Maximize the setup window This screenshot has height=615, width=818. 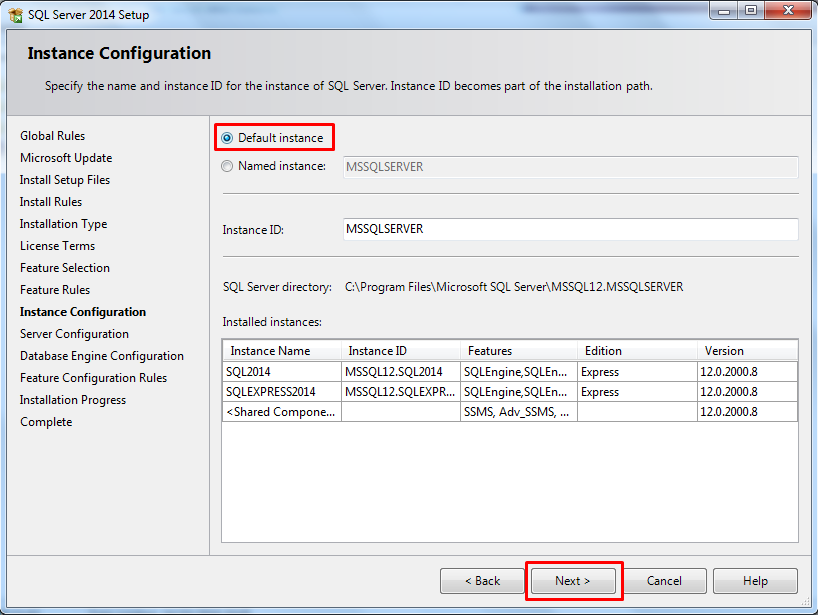tap(751, 11)
